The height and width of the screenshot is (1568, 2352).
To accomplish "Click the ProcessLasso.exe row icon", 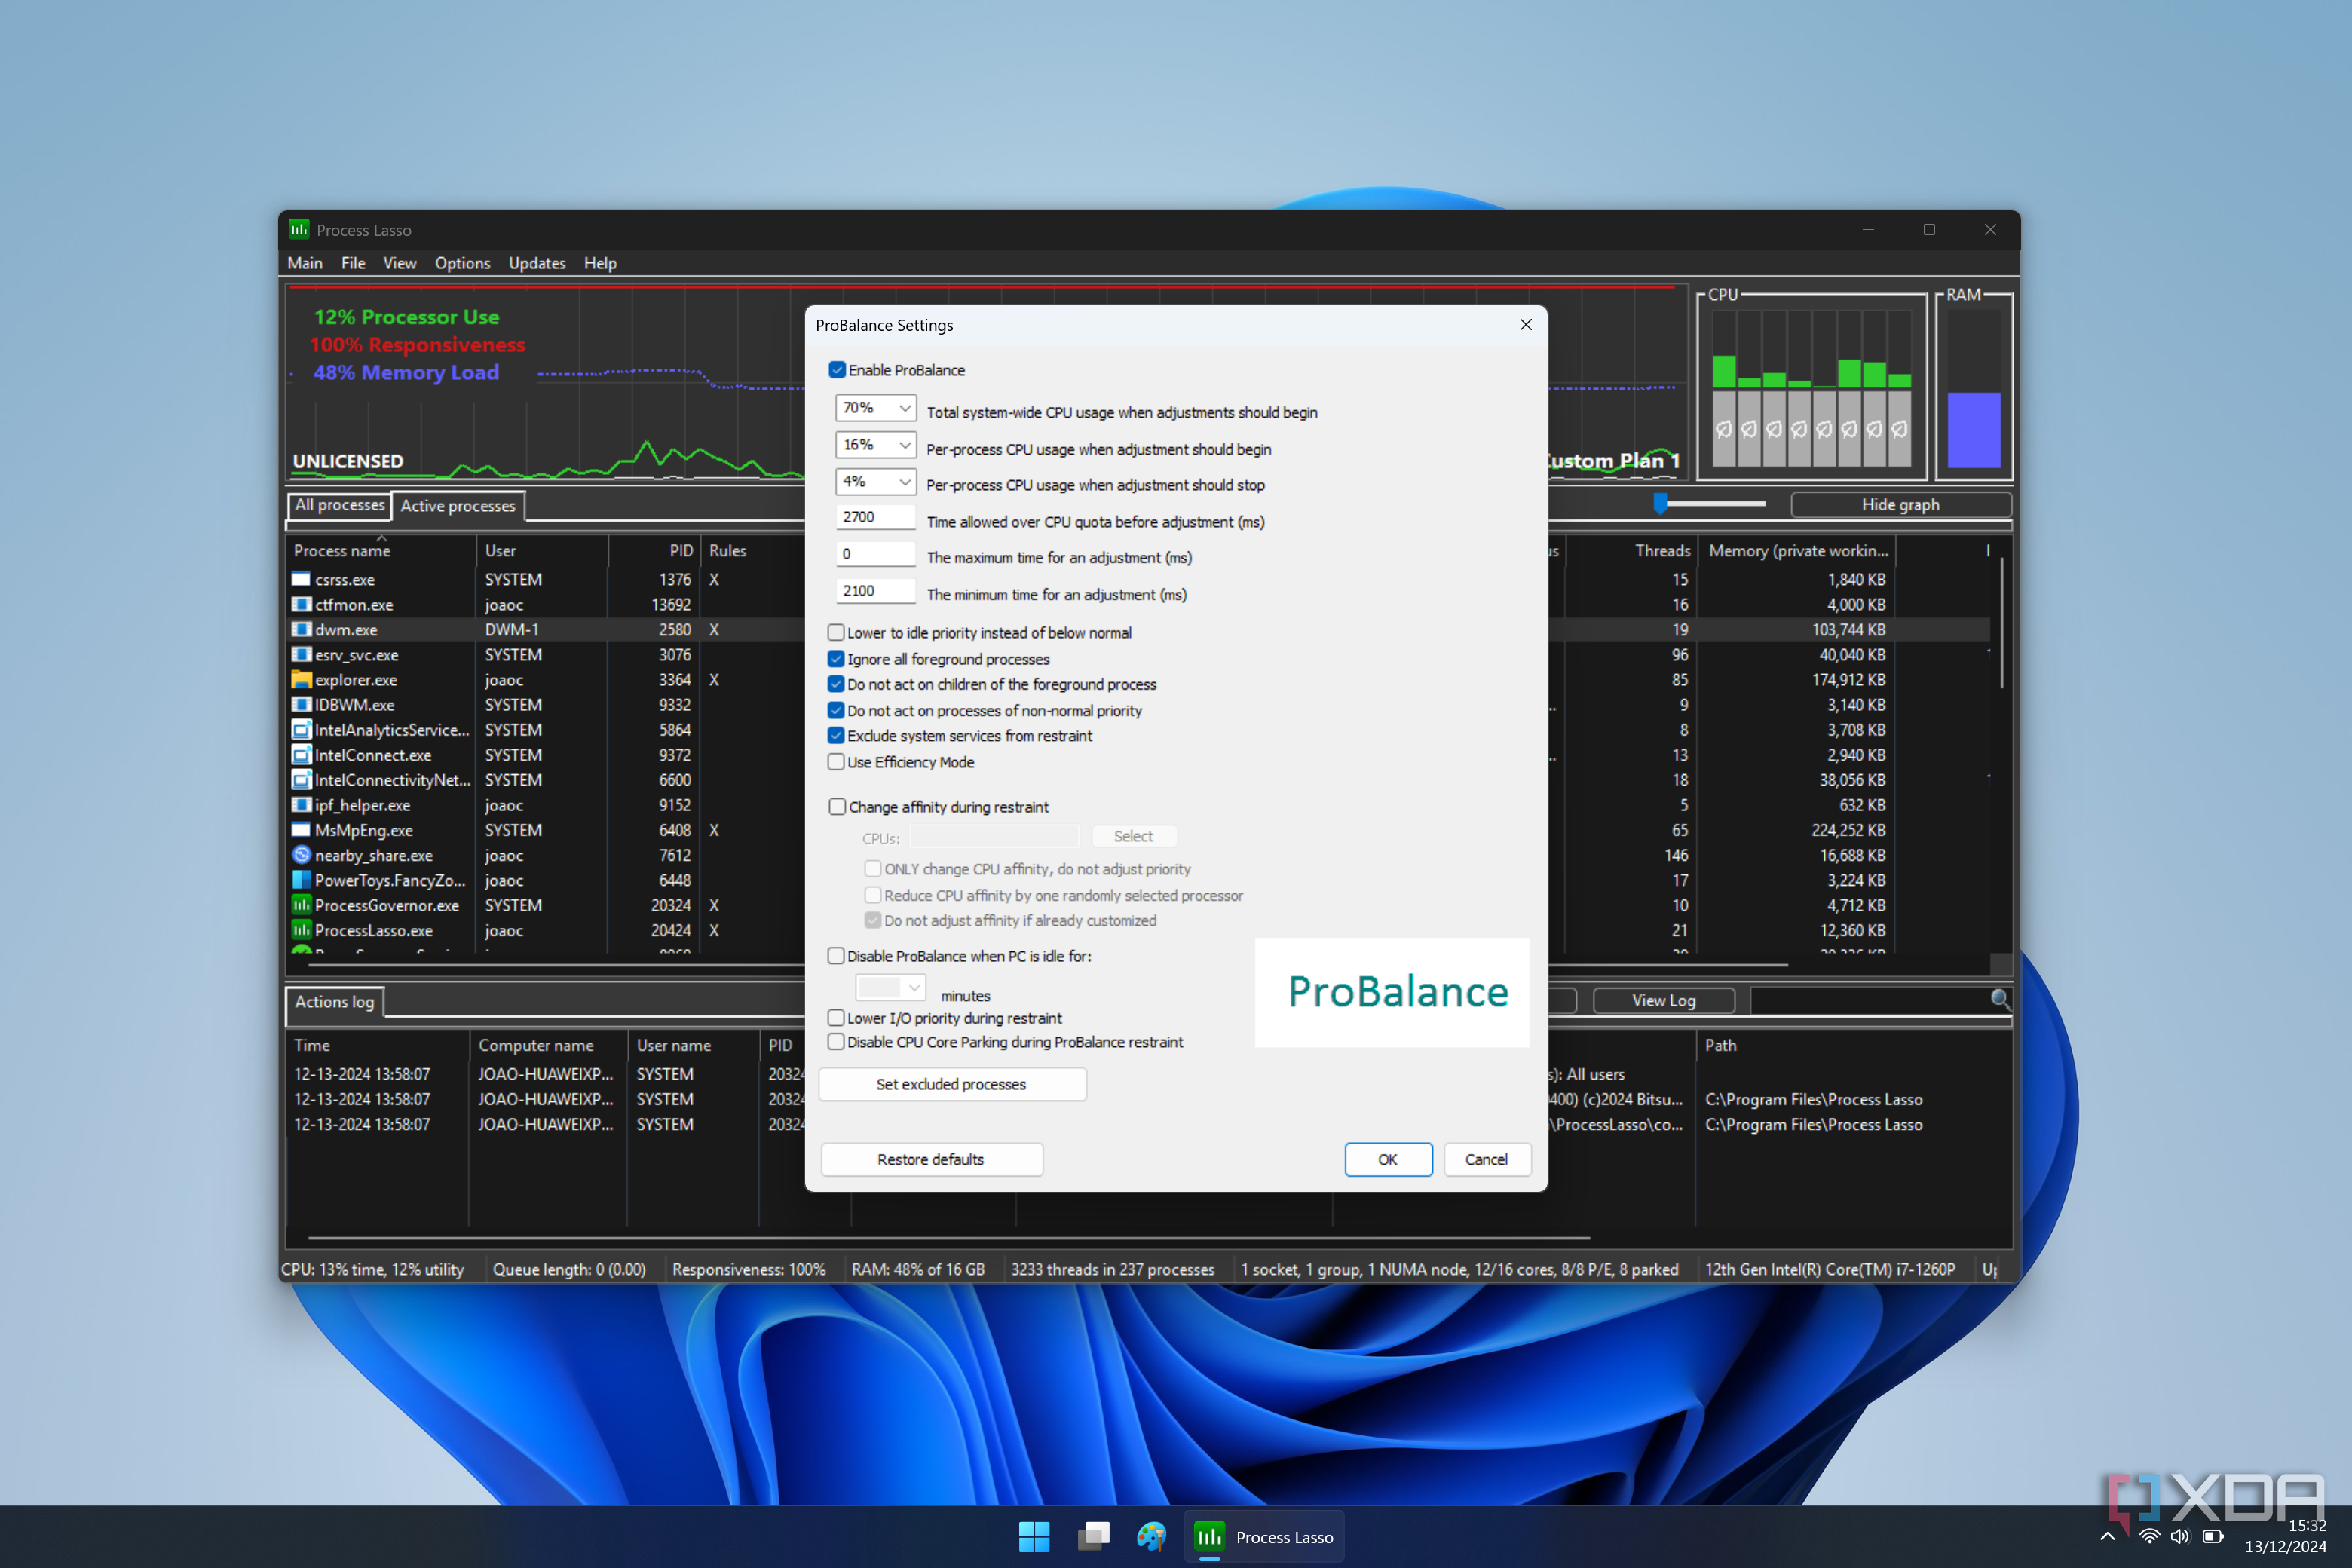I will 301,930.
